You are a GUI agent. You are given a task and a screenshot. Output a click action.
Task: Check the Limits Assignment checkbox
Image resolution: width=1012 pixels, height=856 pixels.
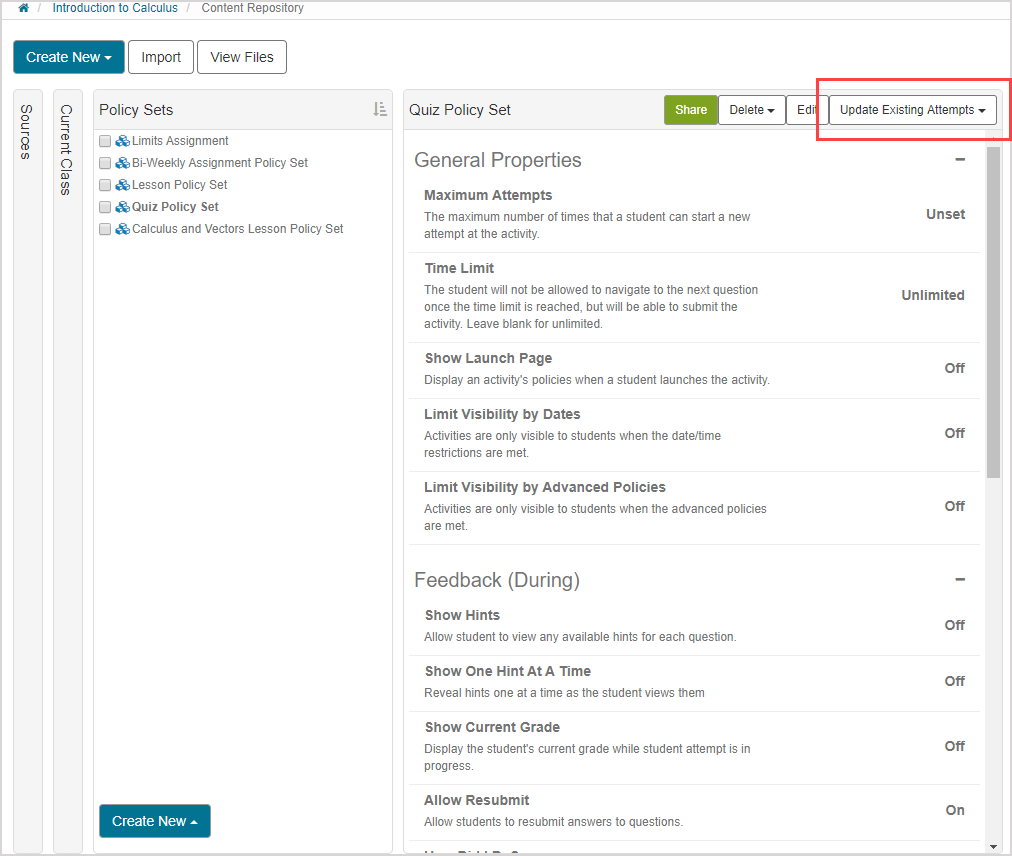coord(105,141)
